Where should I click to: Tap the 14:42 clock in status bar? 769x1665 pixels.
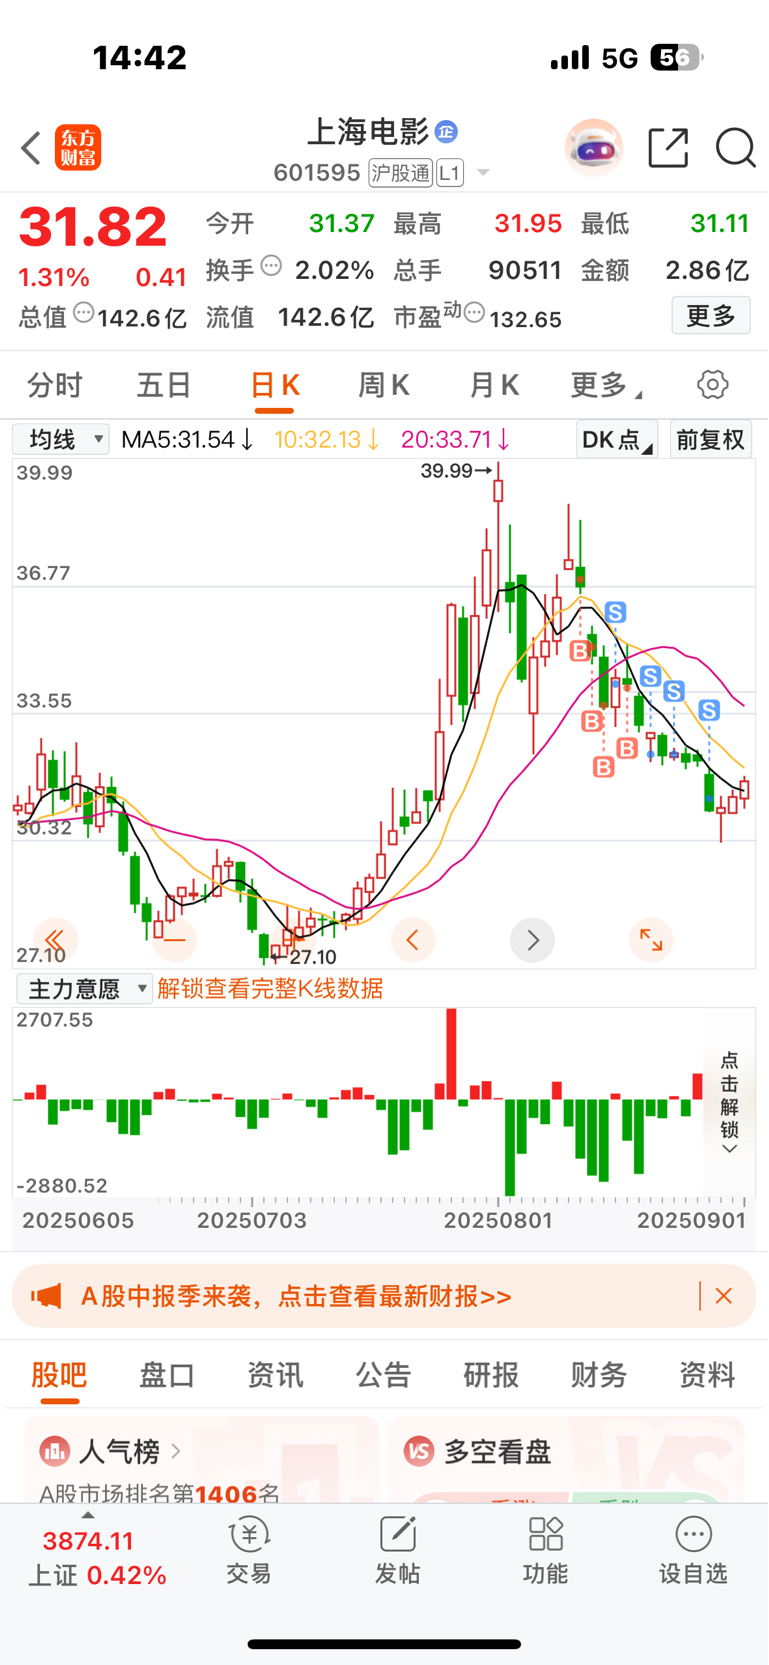tap(140, 58)
